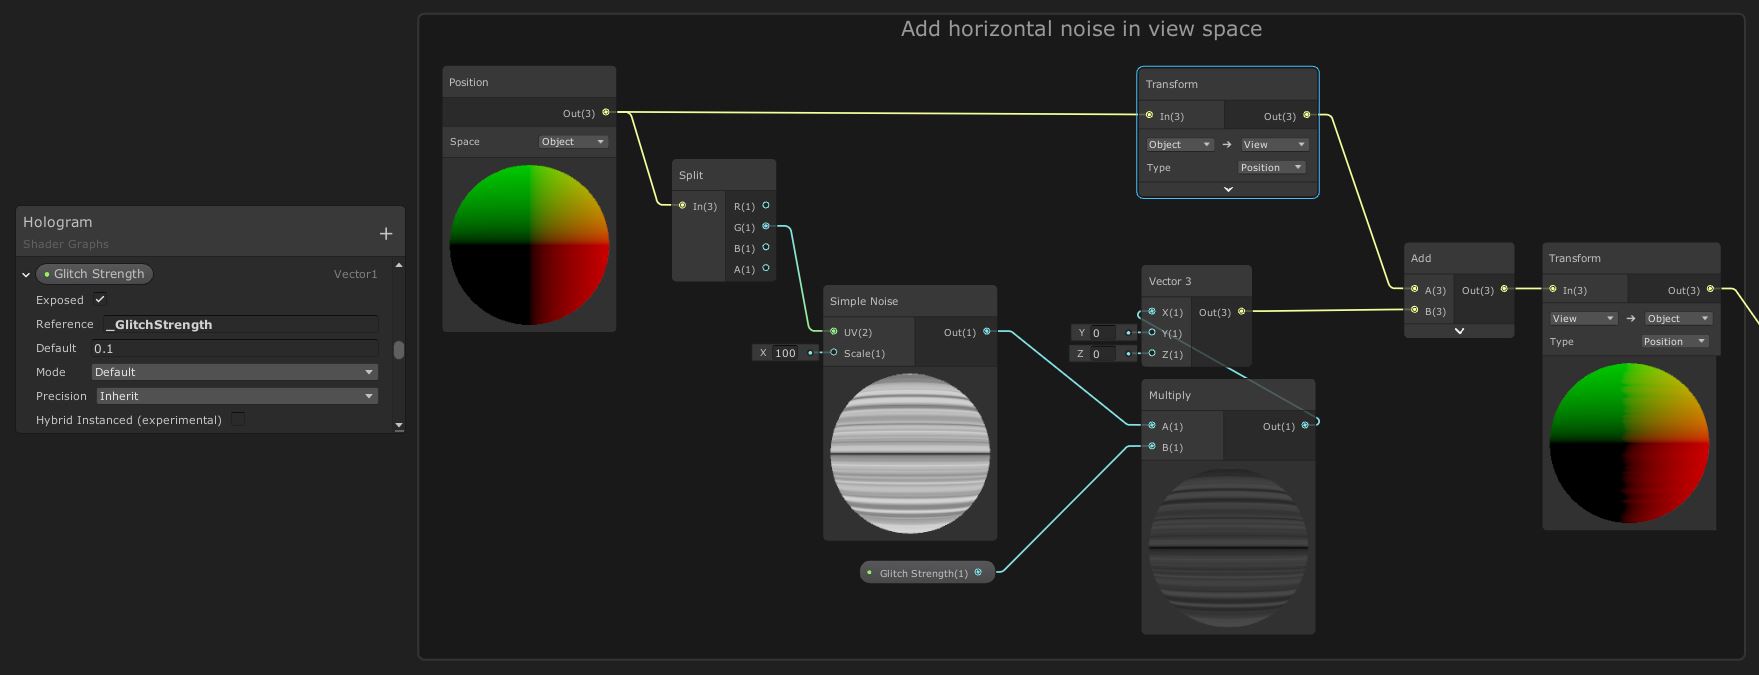This screenshot has width=1759, height=675.
Task: Open the Mode dropdown
Action: point(235,372)
